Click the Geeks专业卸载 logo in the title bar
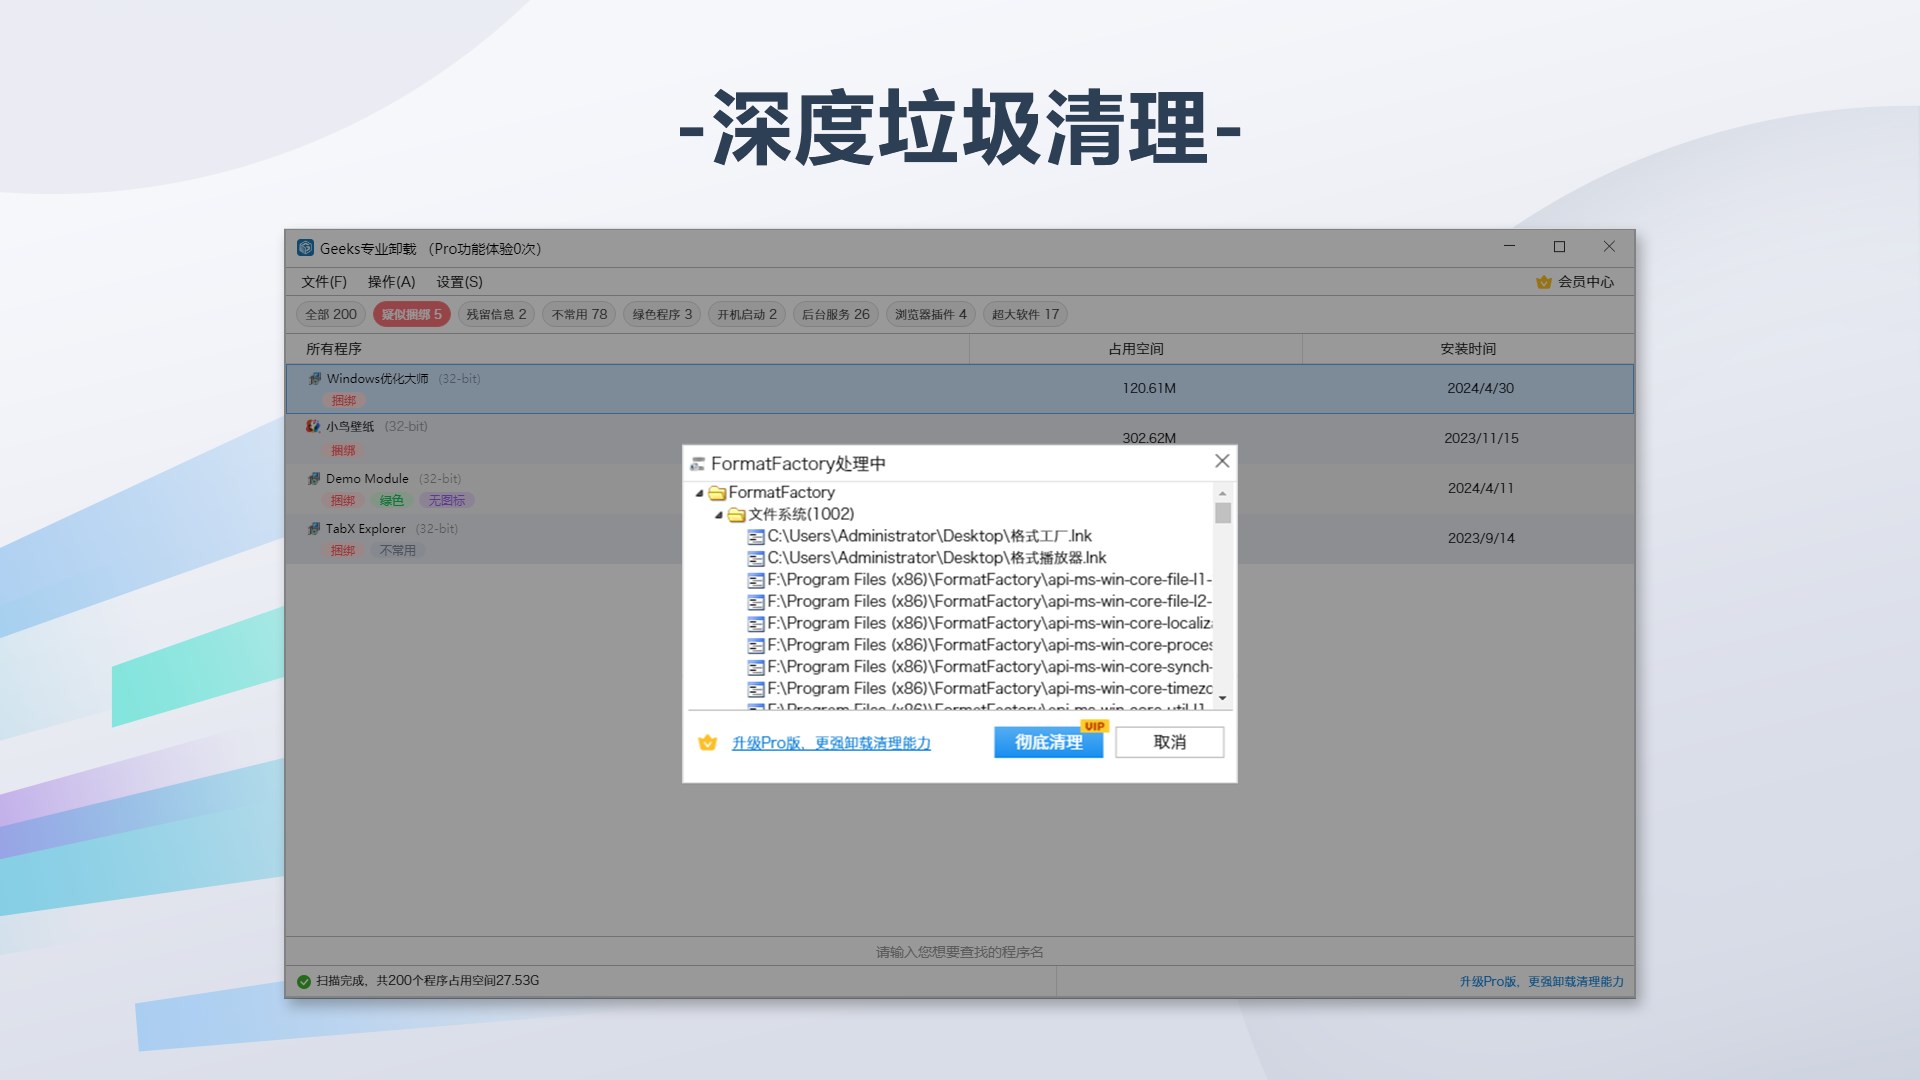Viewport: 1920px width, 1080px height. tap(306, 247)
